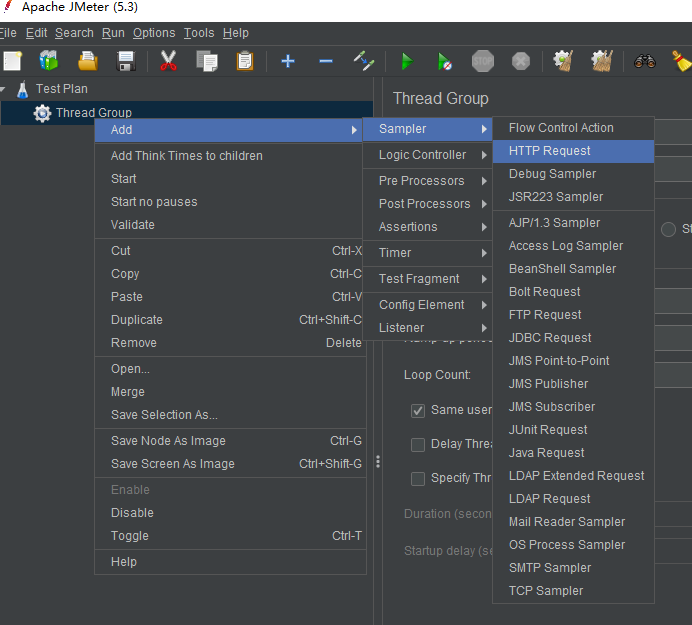Choose HTTP Request sampler
Screen dimensions: 692x625
[573, 151]
